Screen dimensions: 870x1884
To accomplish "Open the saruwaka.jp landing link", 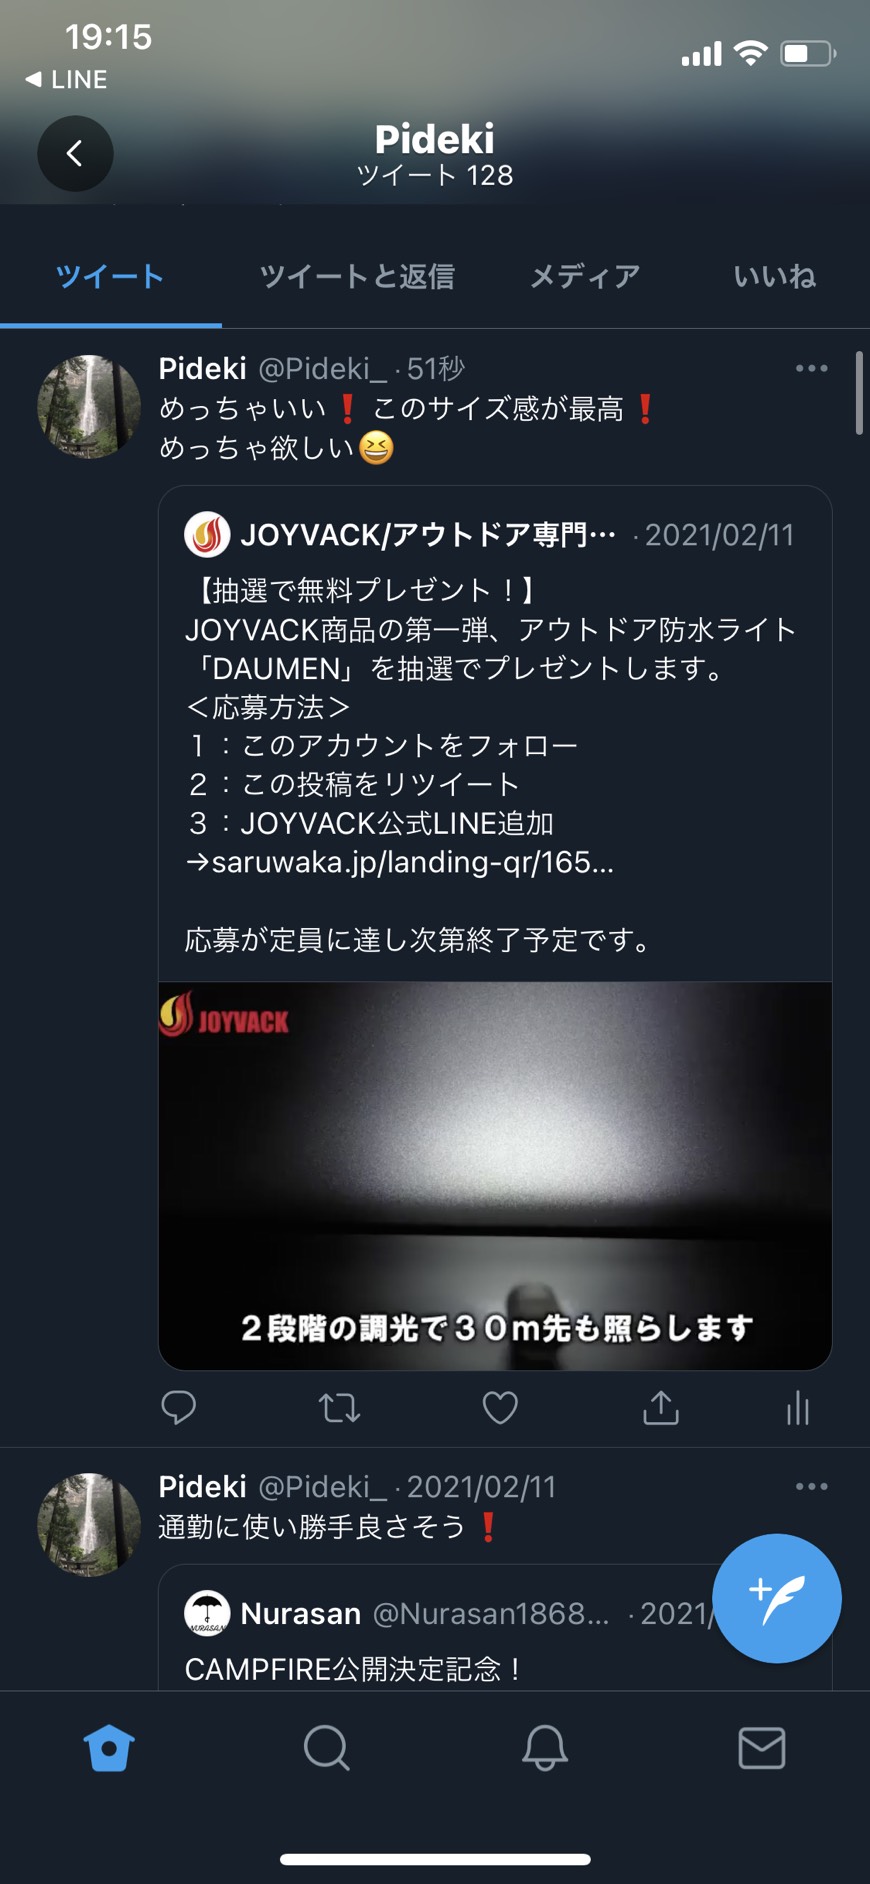I will (x=412, y=862).
